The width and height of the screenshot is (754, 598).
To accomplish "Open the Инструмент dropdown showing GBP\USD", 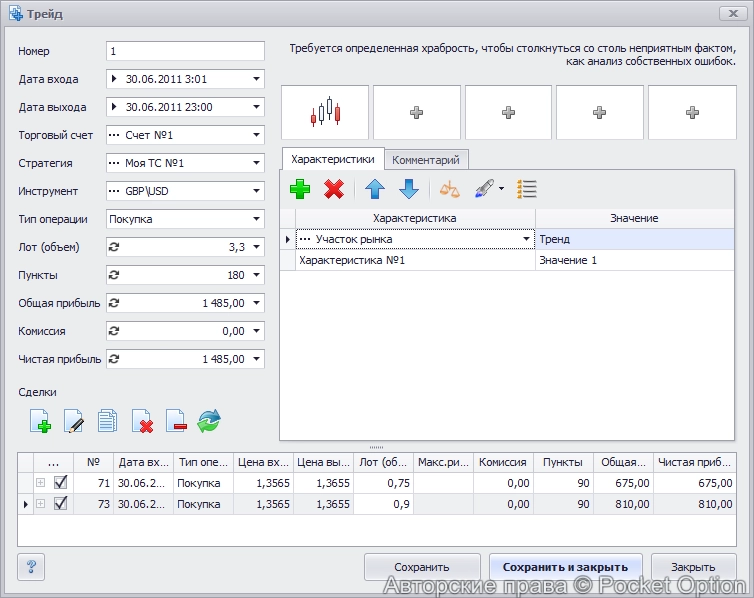I will pos(256,191).
